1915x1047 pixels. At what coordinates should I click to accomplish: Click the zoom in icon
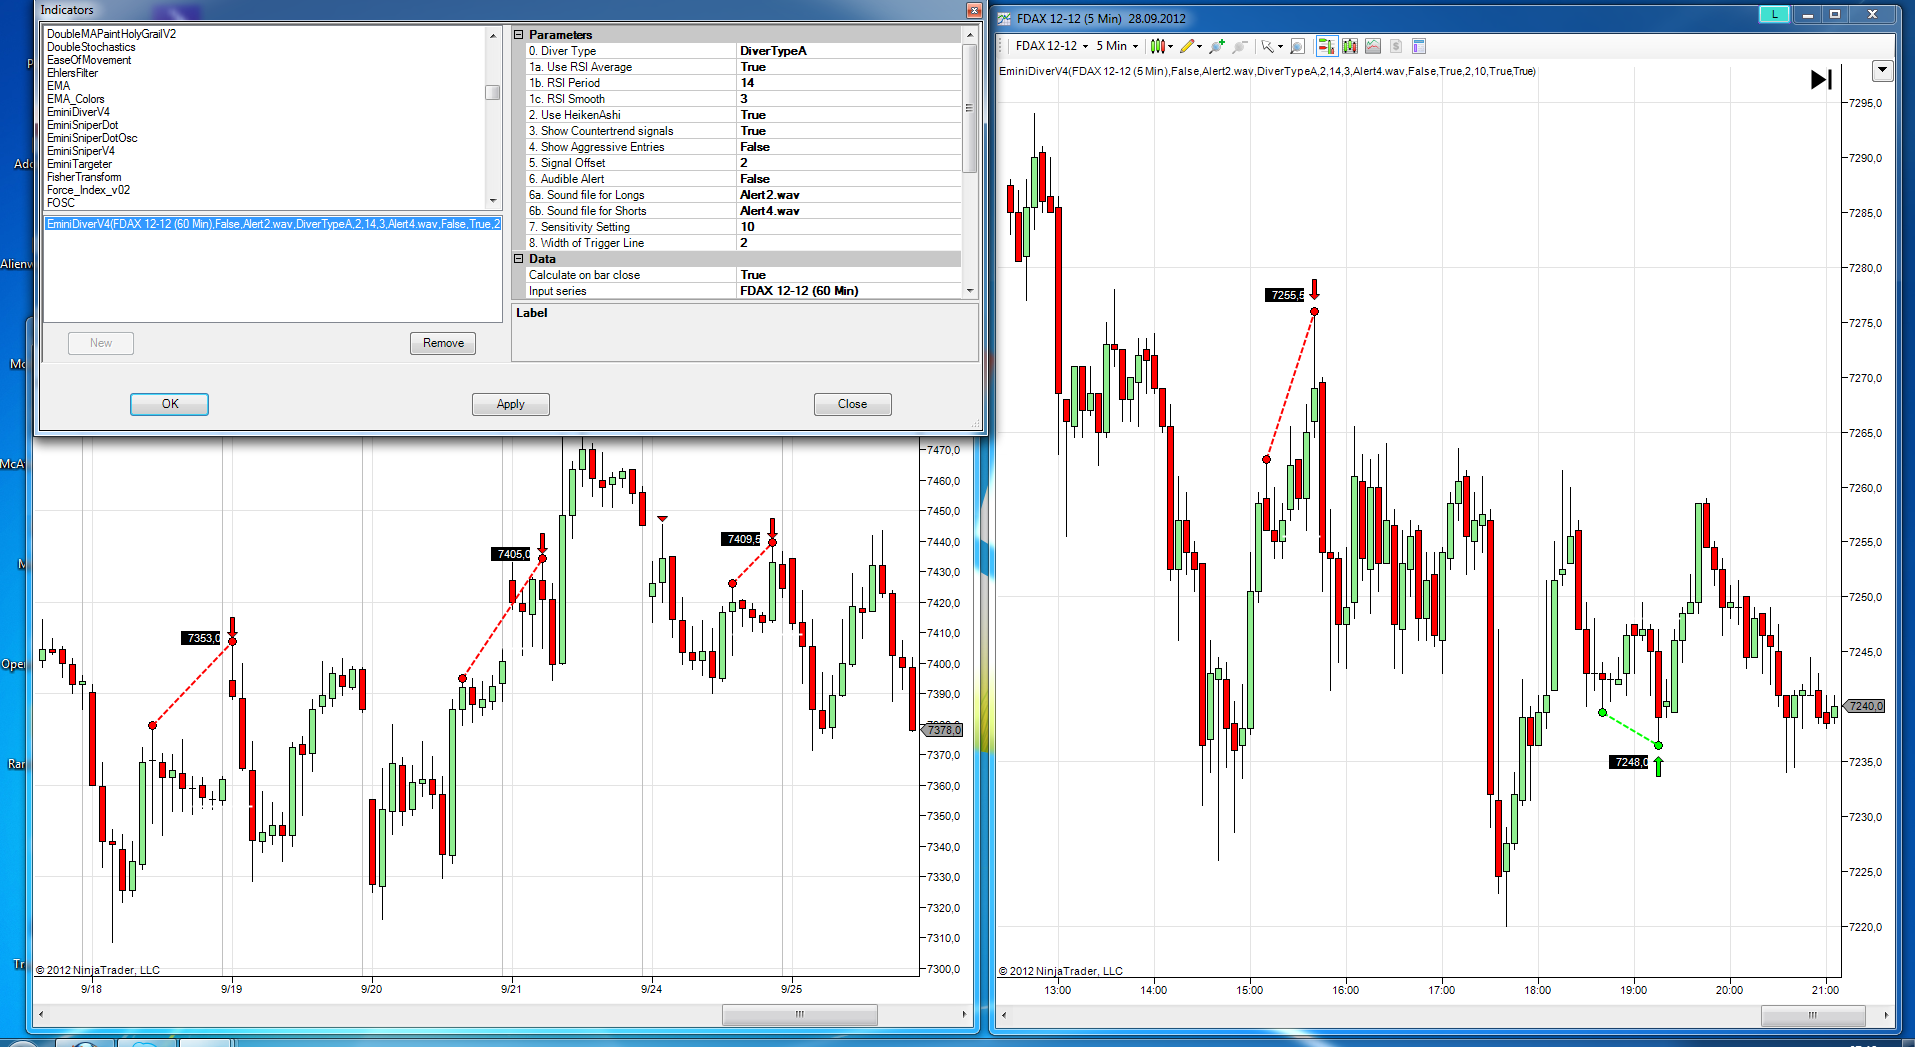pyautogui.click(x=1217, y=46)
